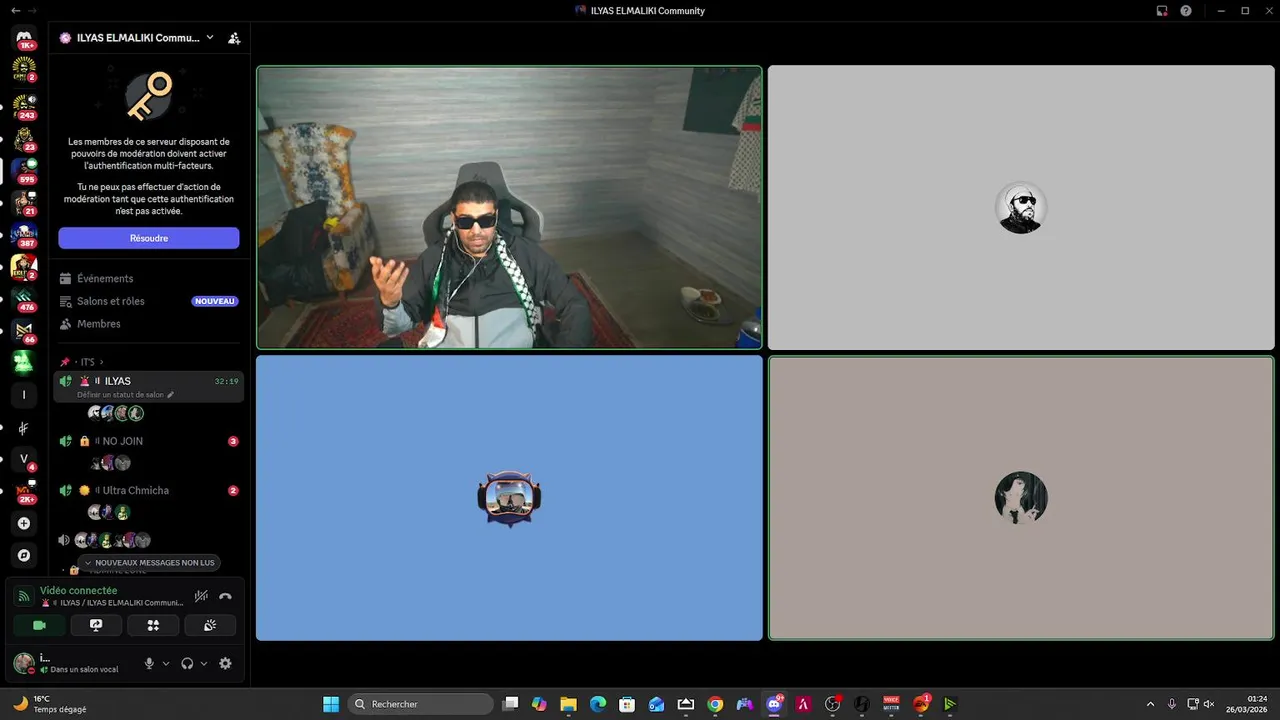1280x720 pixels.
Task: Select the grey participant tile with bearded avatar
Action: tap(1021, 208)
